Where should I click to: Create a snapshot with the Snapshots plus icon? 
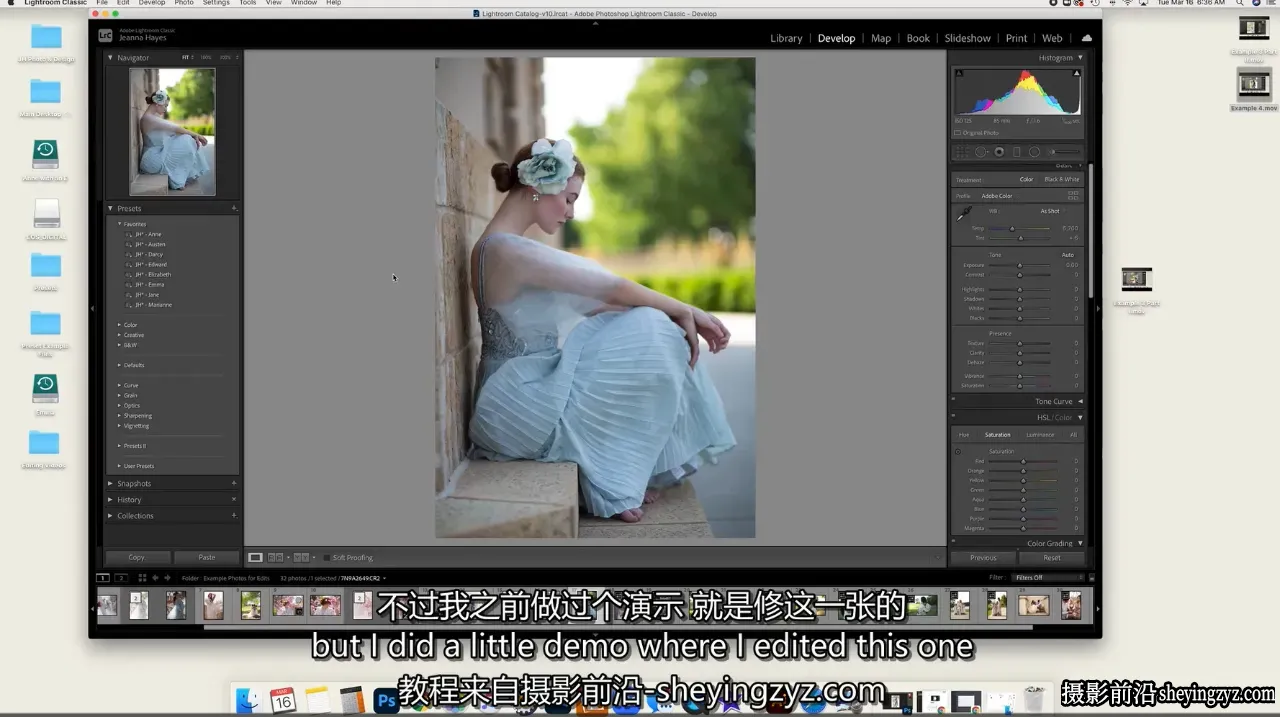coord(234,484)
